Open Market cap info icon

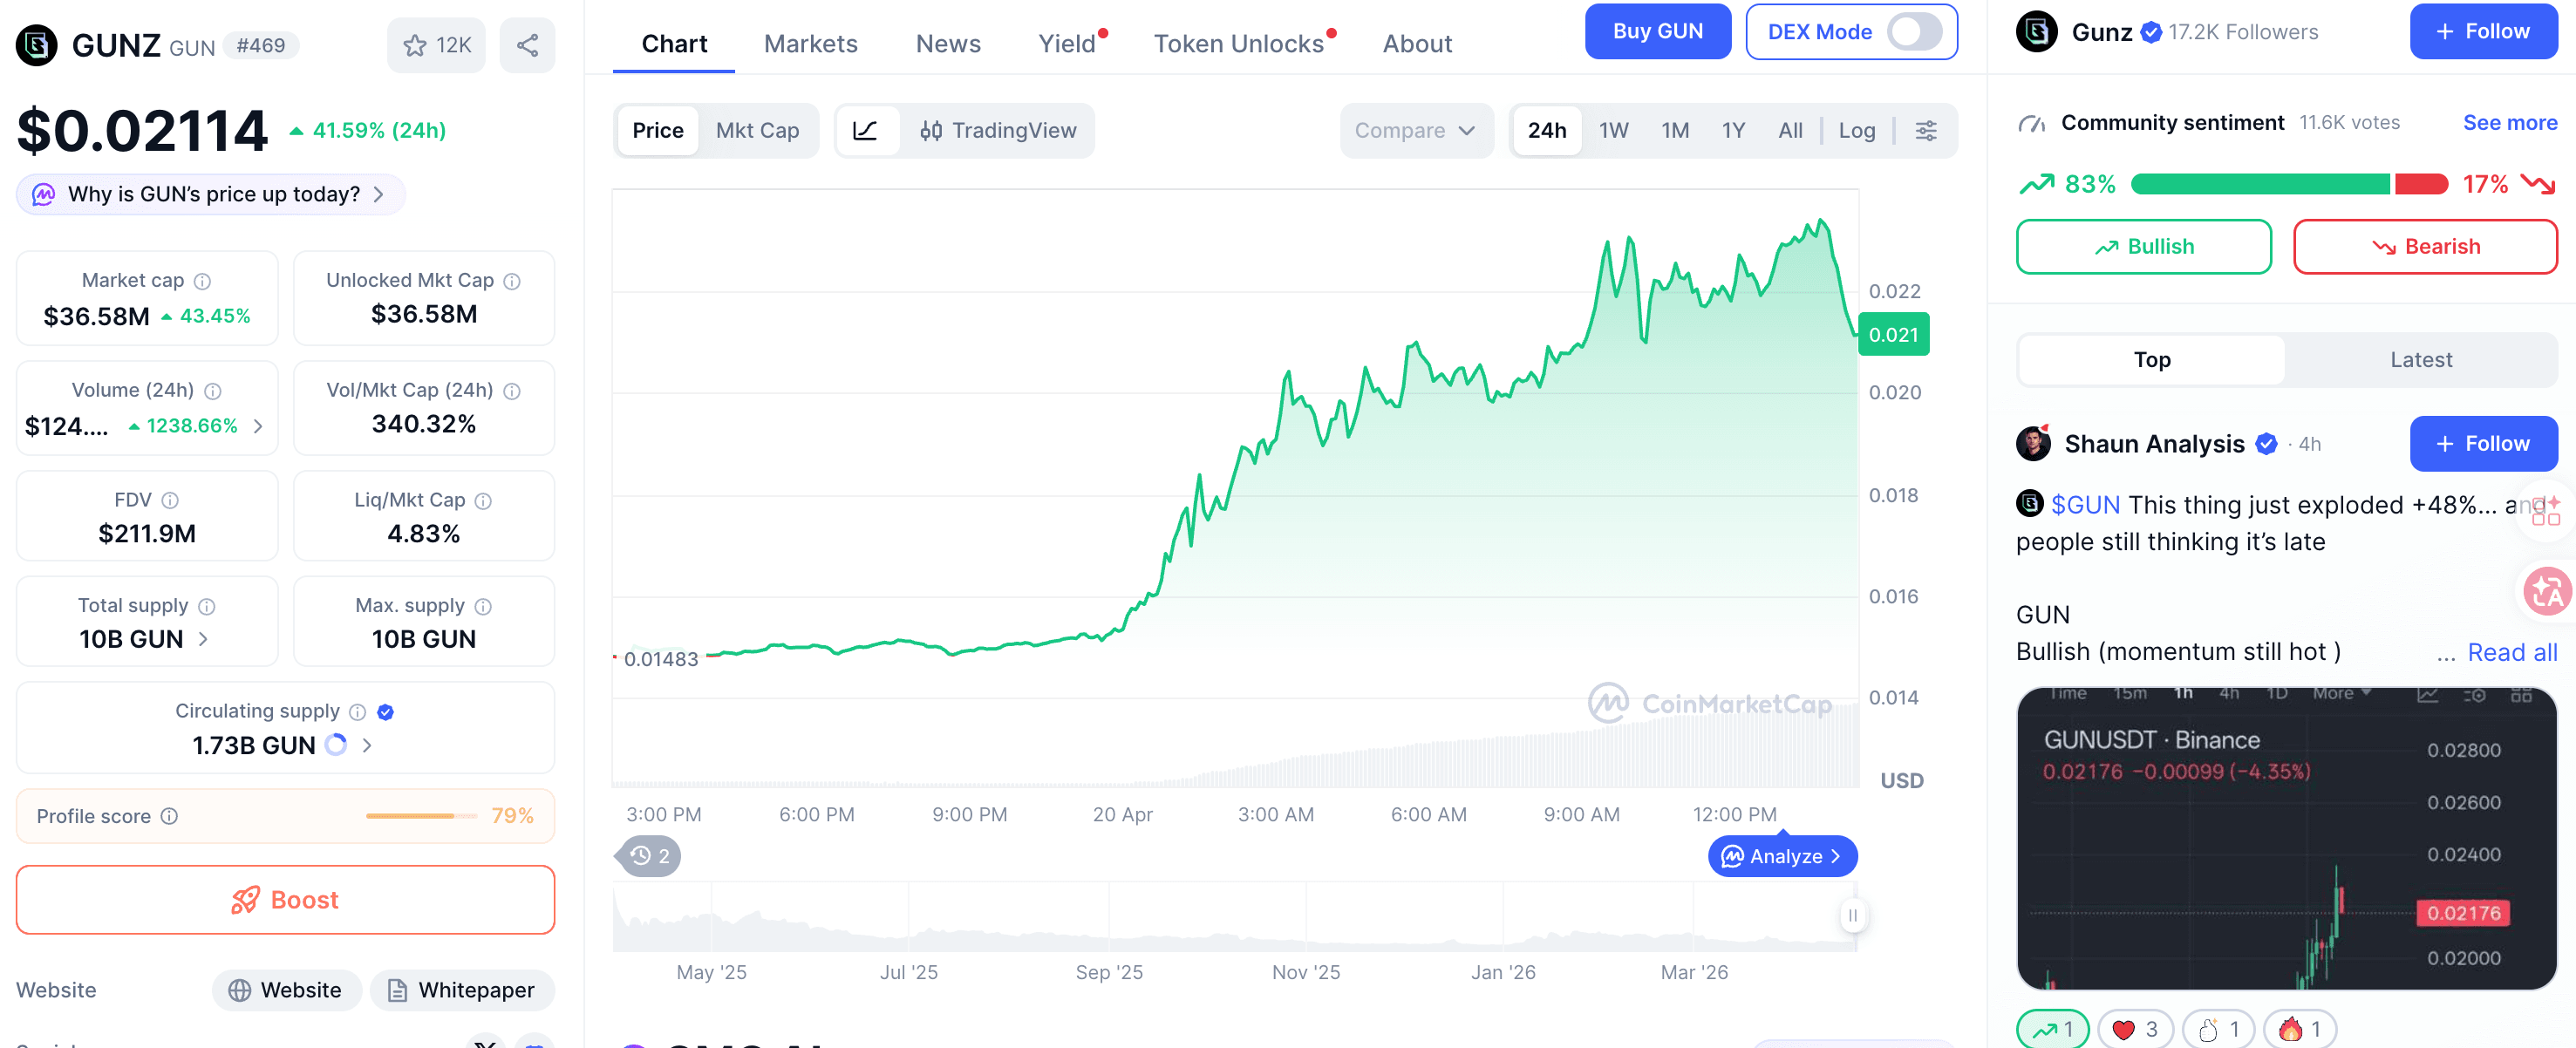point(202,281)
